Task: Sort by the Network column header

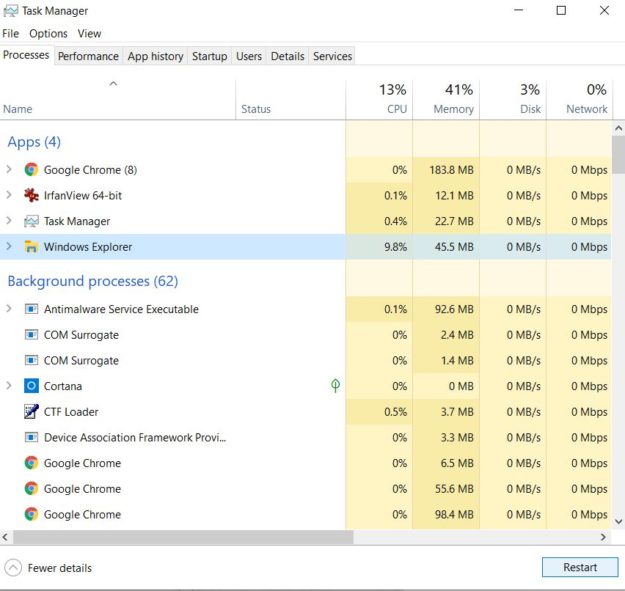Action: tap(580, 100)
